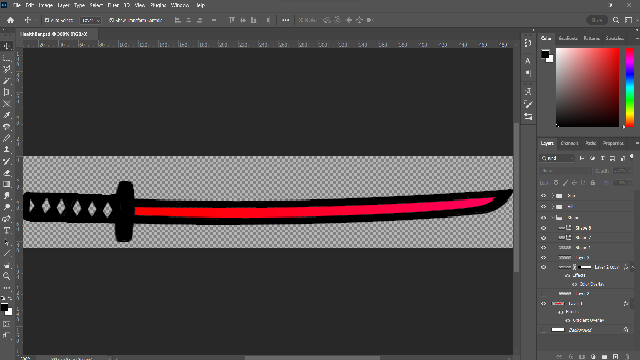Image resolution: width=640 pixels, height=360 pixels.
Task: Click the Home icon in options bar
Action: pos(11,20)
